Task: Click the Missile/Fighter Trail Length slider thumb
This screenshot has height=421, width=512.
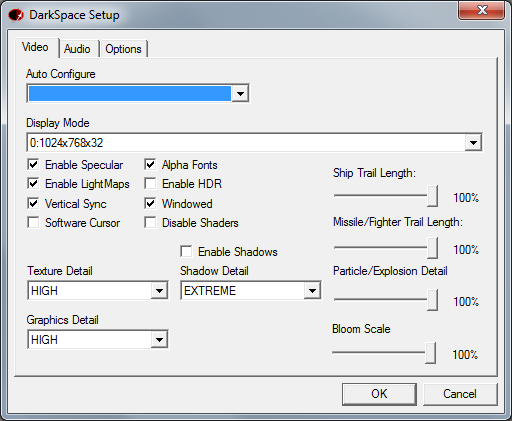Action: pyautogui.click(x=432, y=248)
